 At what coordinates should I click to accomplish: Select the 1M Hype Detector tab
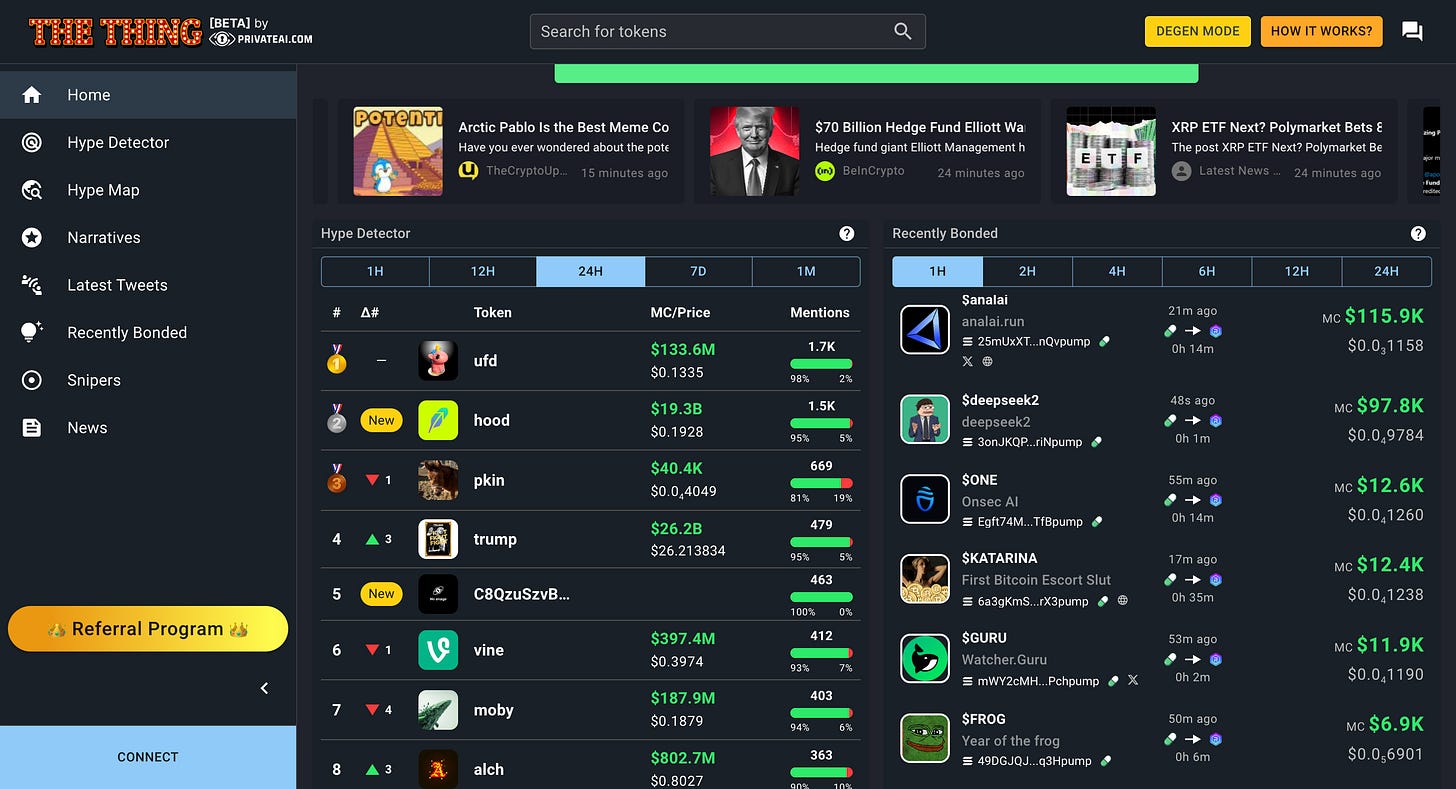806,271
